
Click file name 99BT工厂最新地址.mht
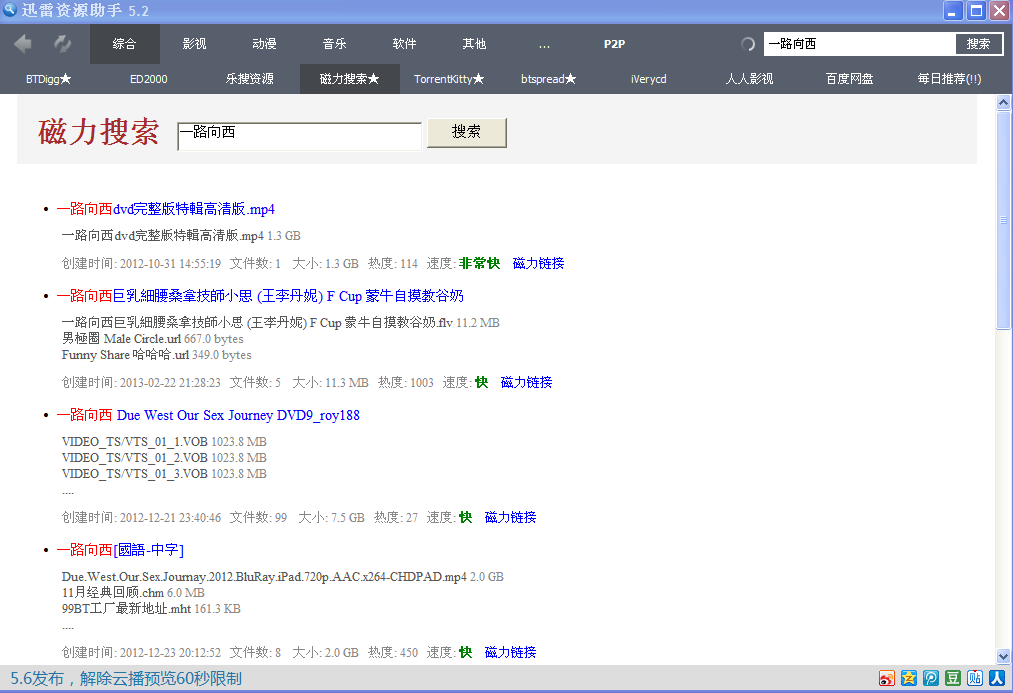(126, 609)
